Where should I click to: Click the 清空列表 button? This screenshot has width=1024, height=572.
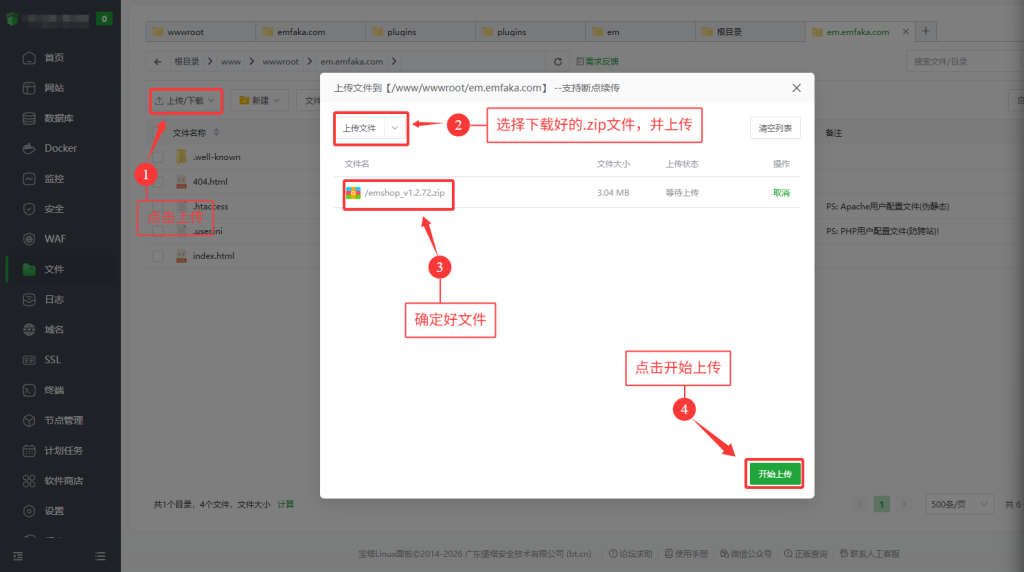point(775,128)
